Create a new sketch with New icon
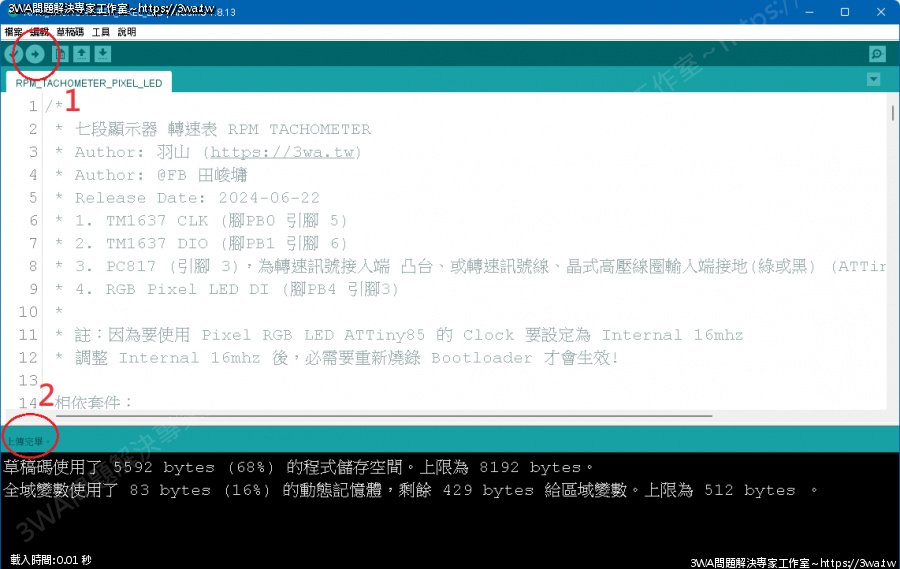This screenshot has width=900, height=569. click(61, 54)
